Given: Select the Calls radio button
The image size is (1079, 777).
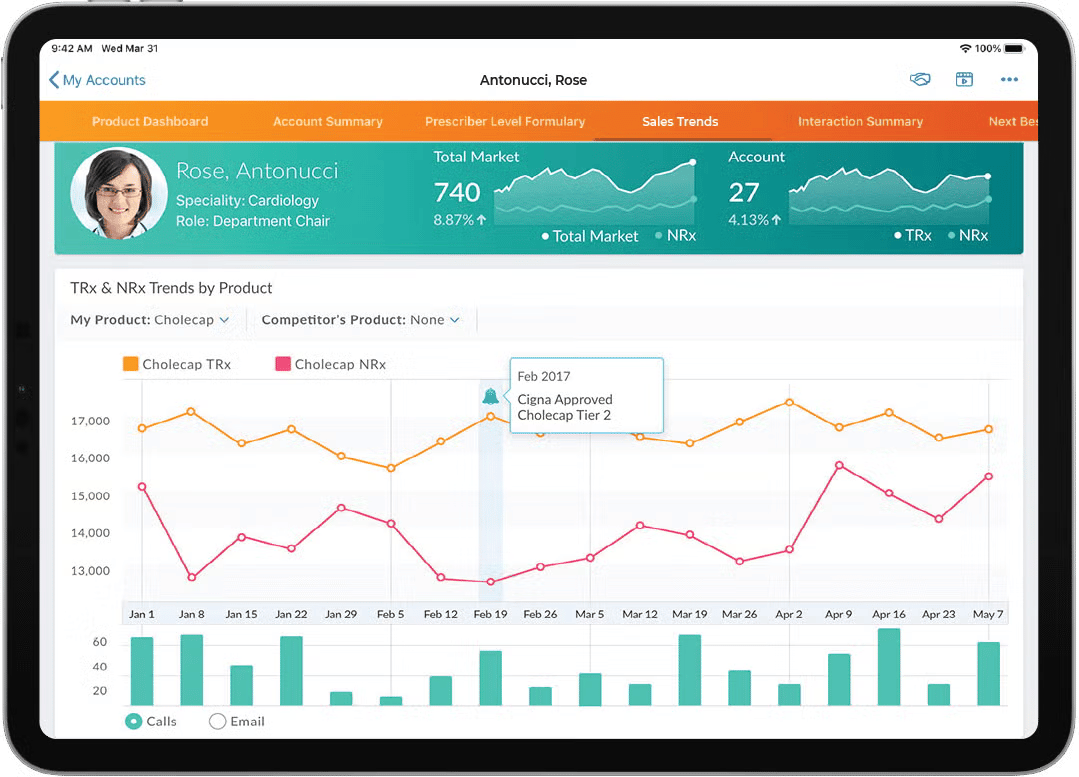Looking at the screenshot, I should pyautogui.click(x=133, y=721).
